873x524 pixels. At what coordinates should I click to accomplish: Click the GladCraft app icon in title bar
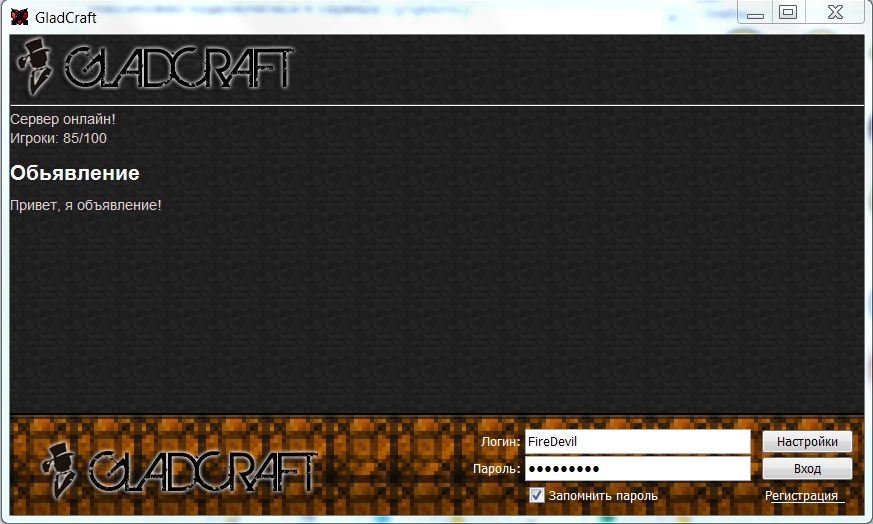[x=19, y=17]
